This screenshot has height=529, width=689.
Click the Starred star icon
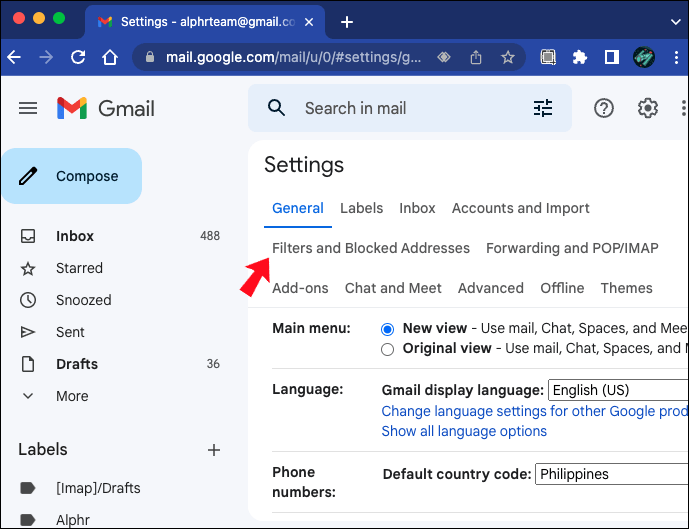tap(28, 268)
